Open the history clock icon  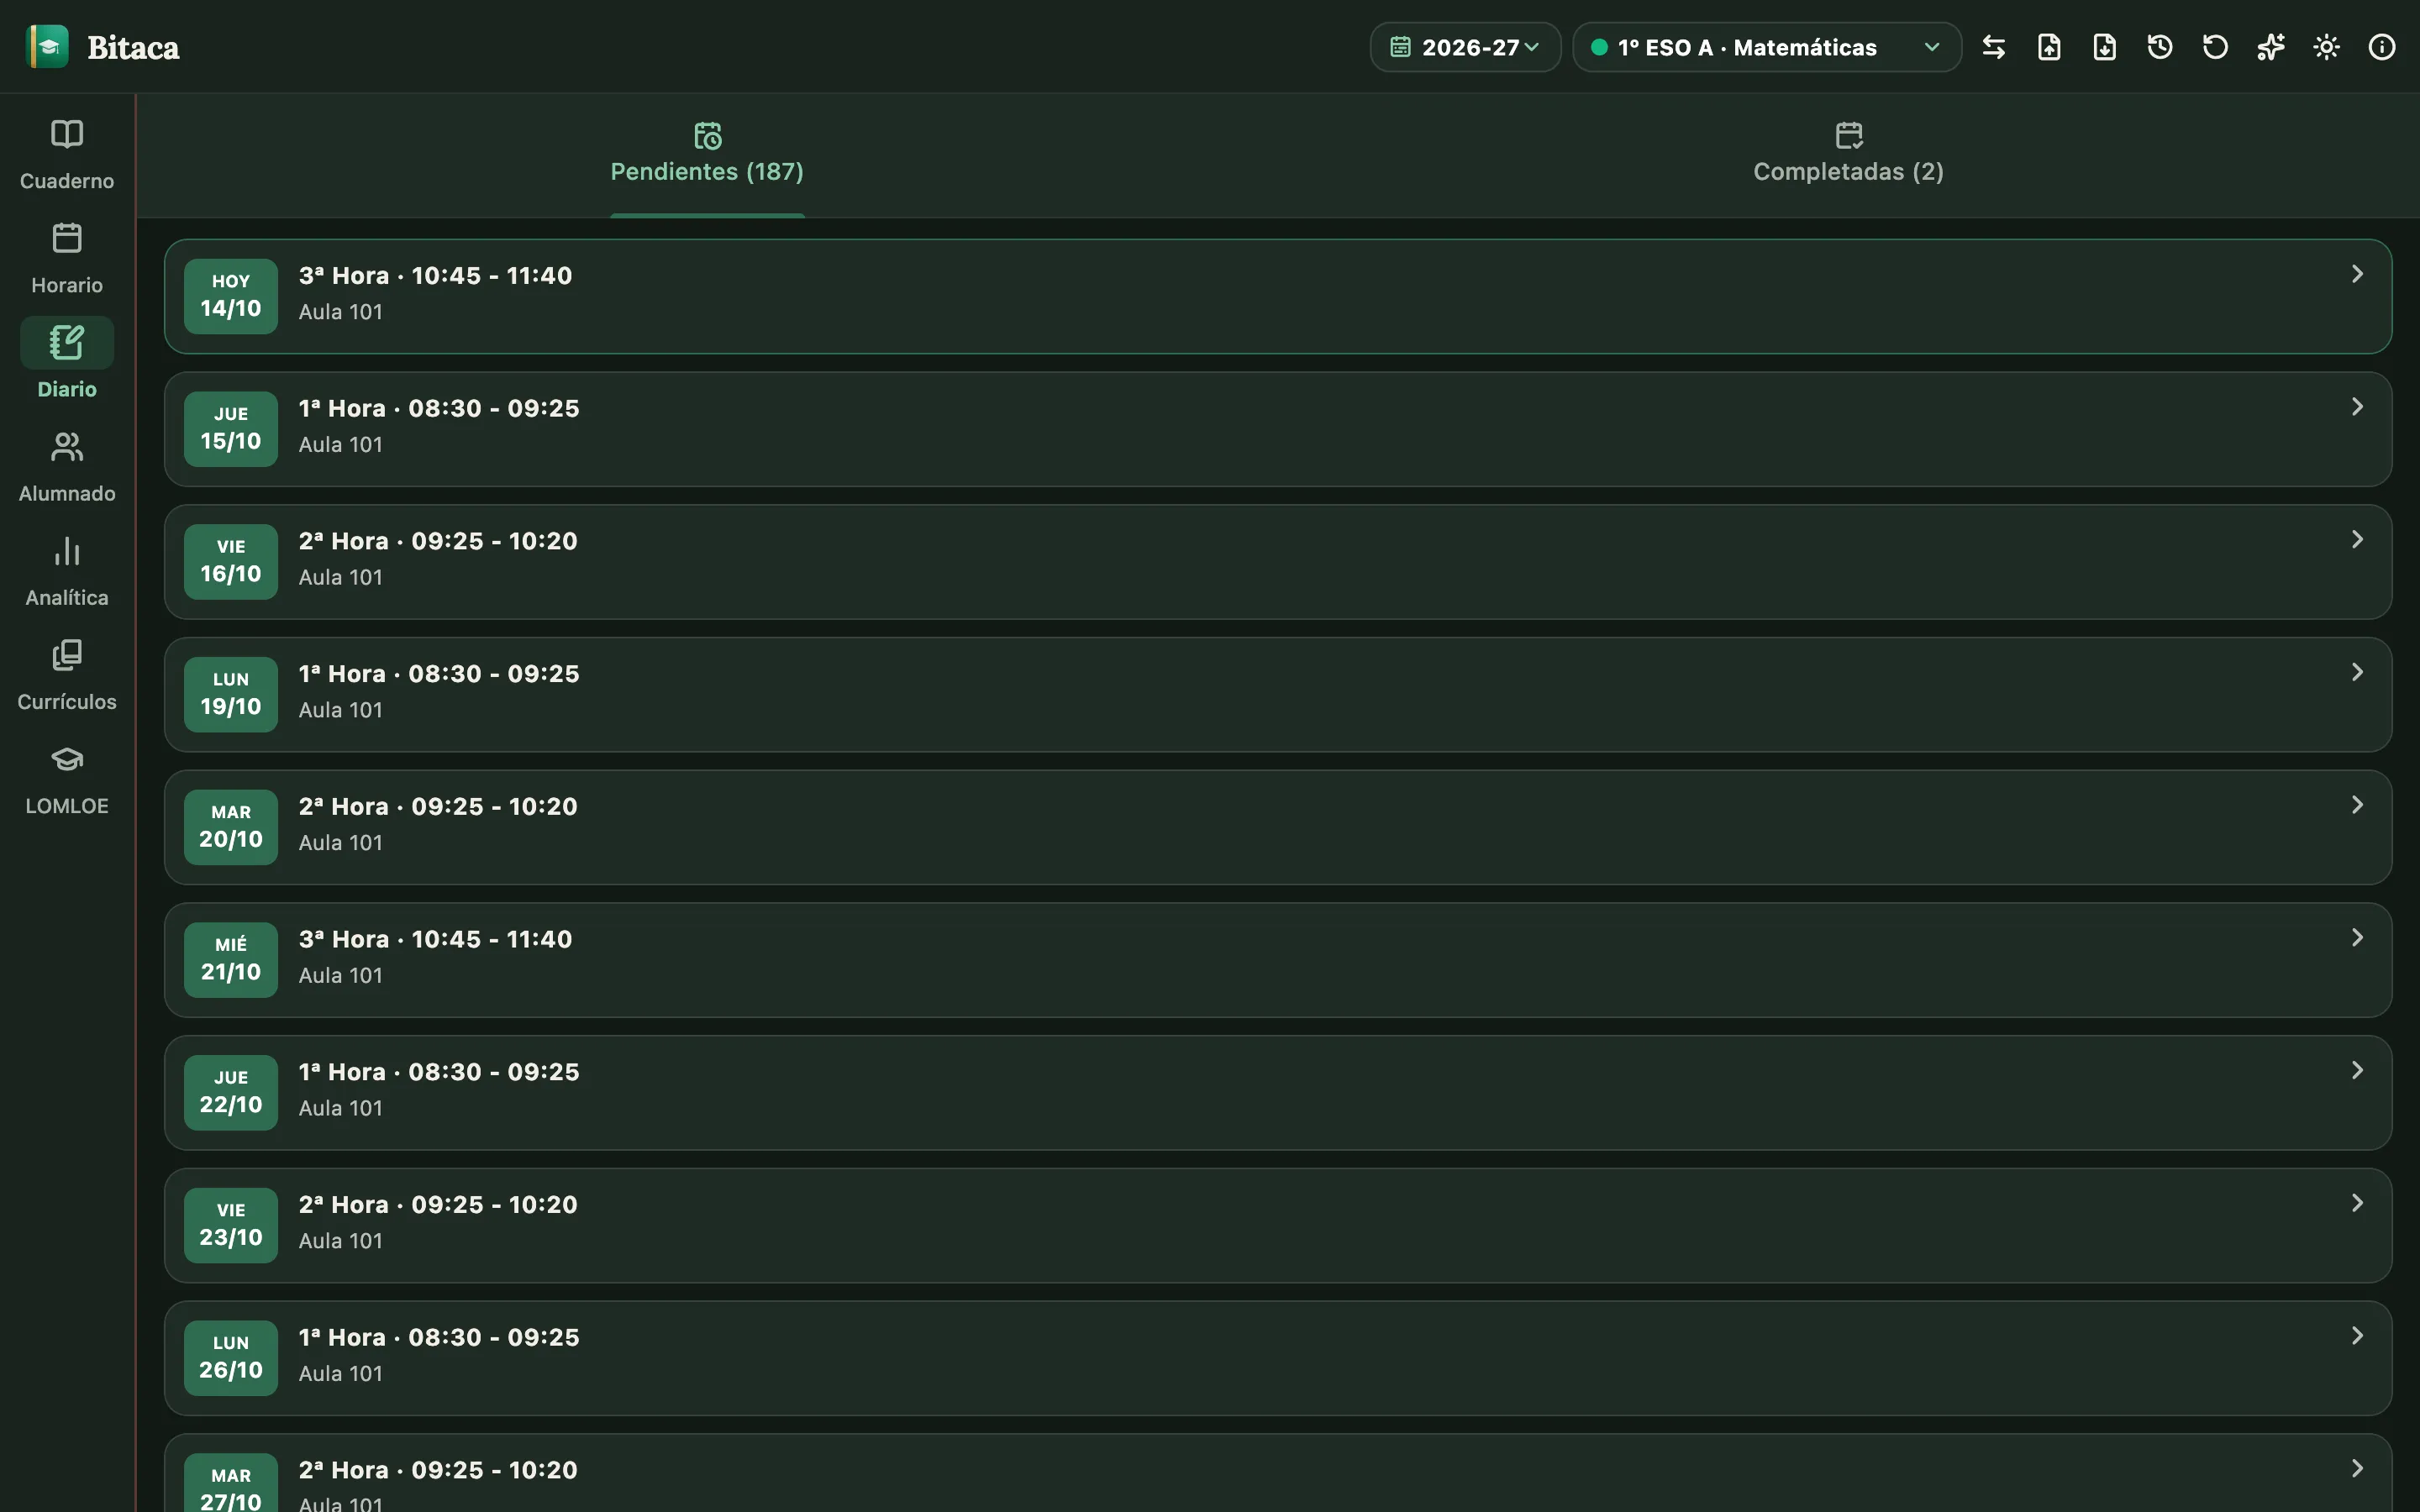[x=2160, y=47]
